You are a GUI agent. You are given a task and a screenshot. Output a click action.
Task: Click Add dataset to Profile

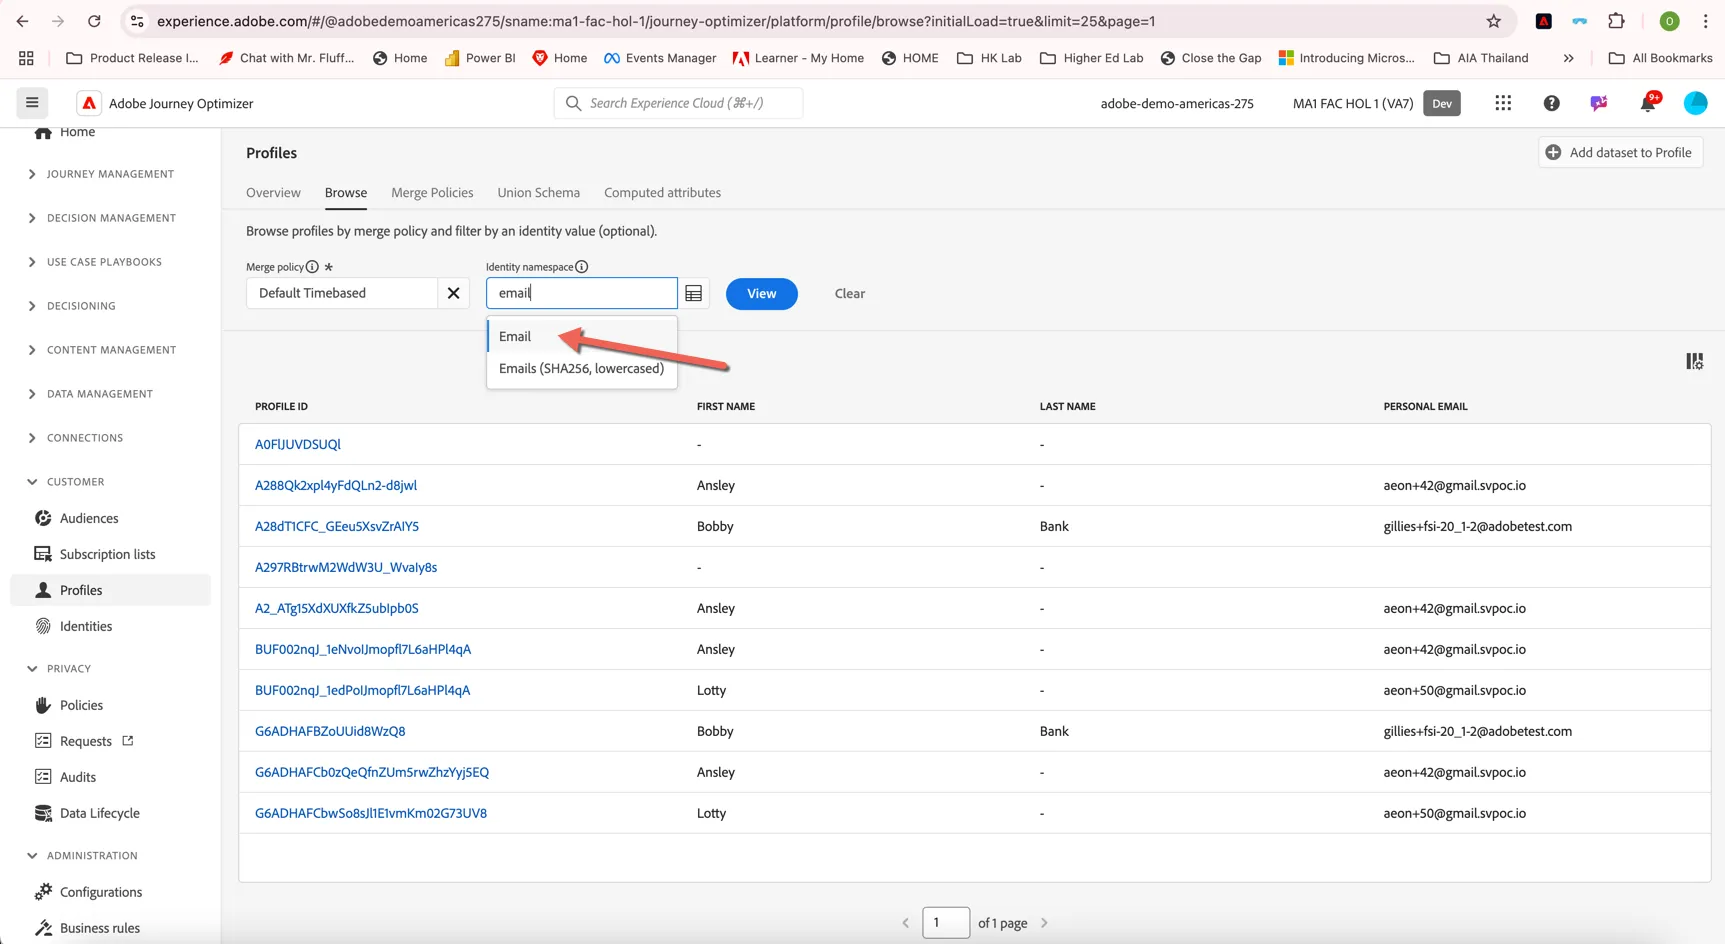coord(1619,152)
